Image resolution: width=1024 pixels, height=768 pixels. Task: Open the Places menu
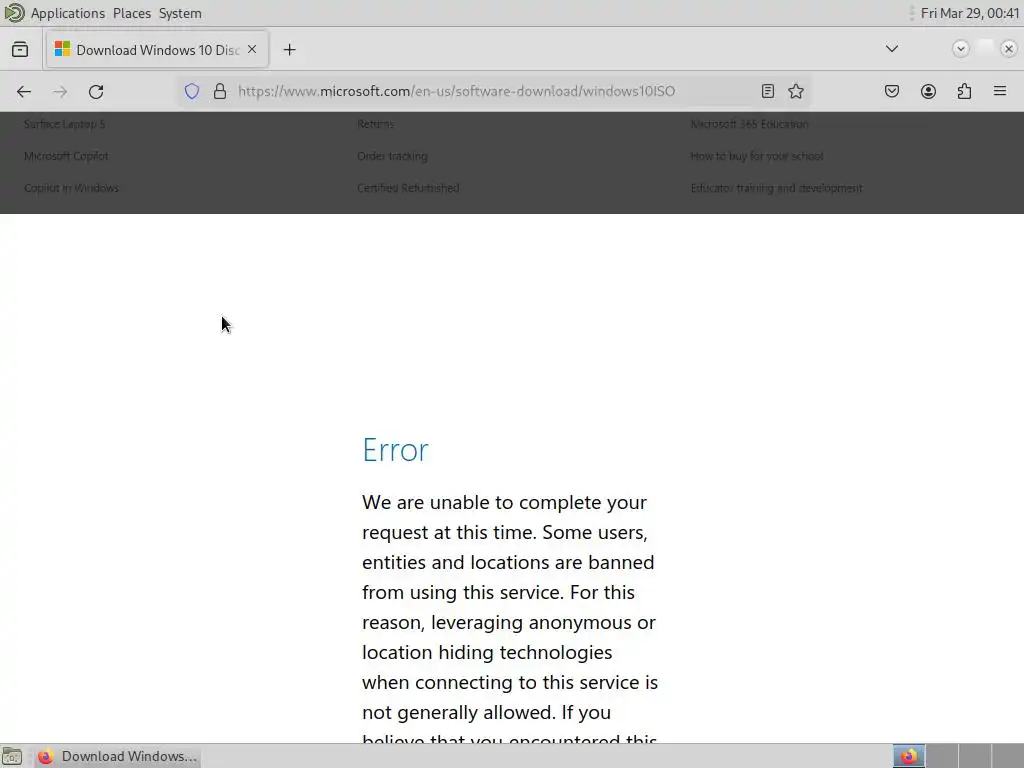tap(132, 13)
